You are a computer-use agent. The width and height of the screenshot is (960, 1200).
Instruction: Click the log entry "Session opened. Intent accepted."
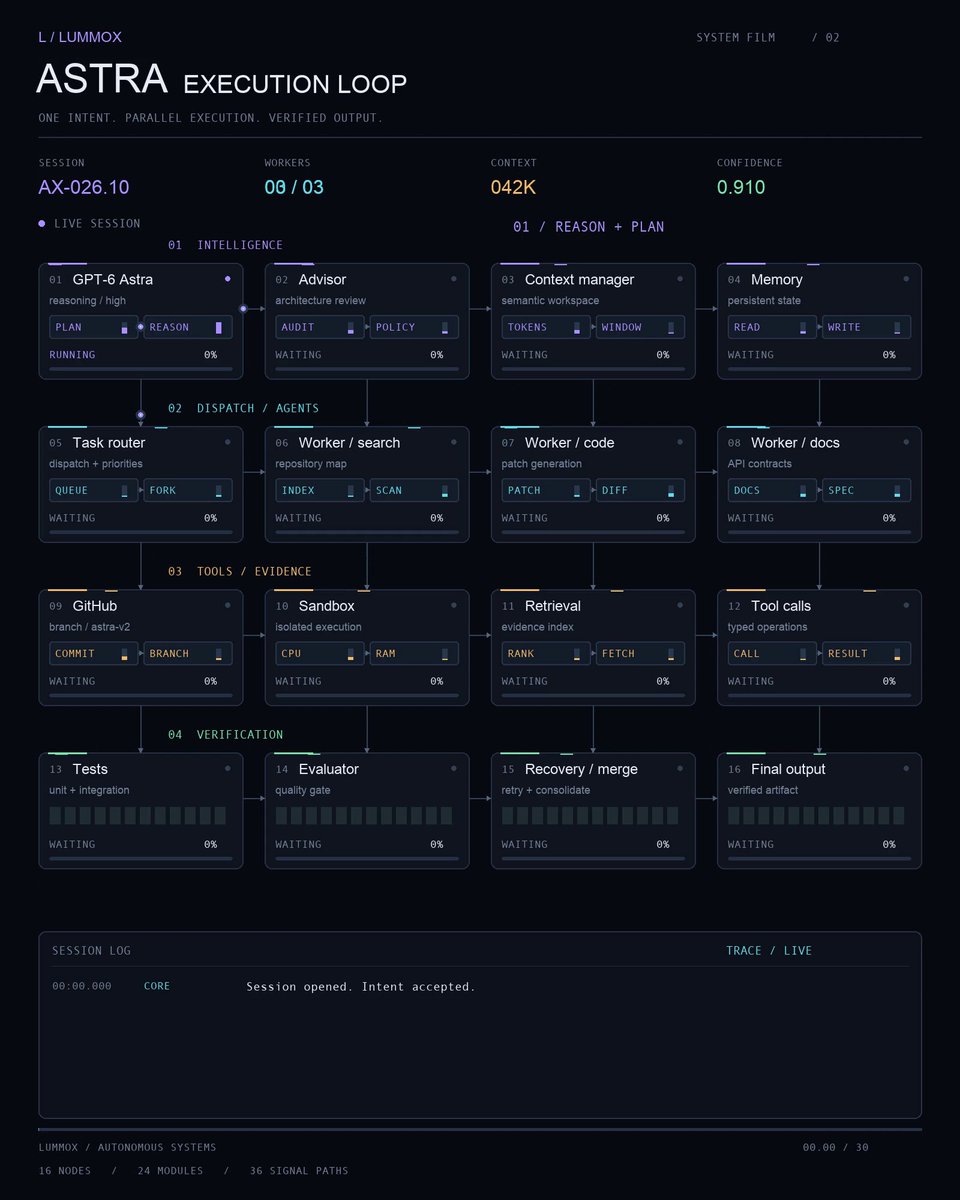click(x=361, y=987)
